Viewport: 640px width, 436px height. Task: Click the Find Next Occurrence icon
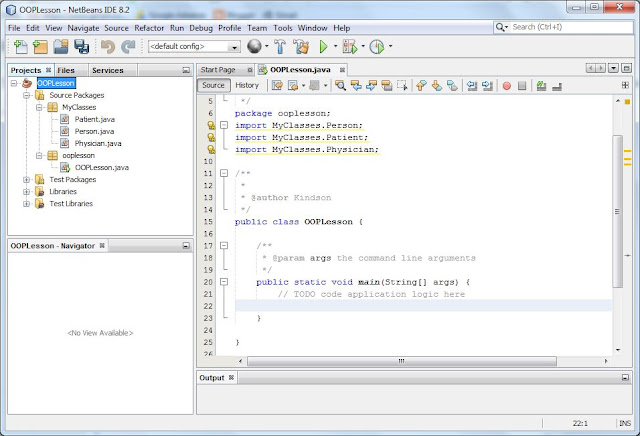point(371,85)
